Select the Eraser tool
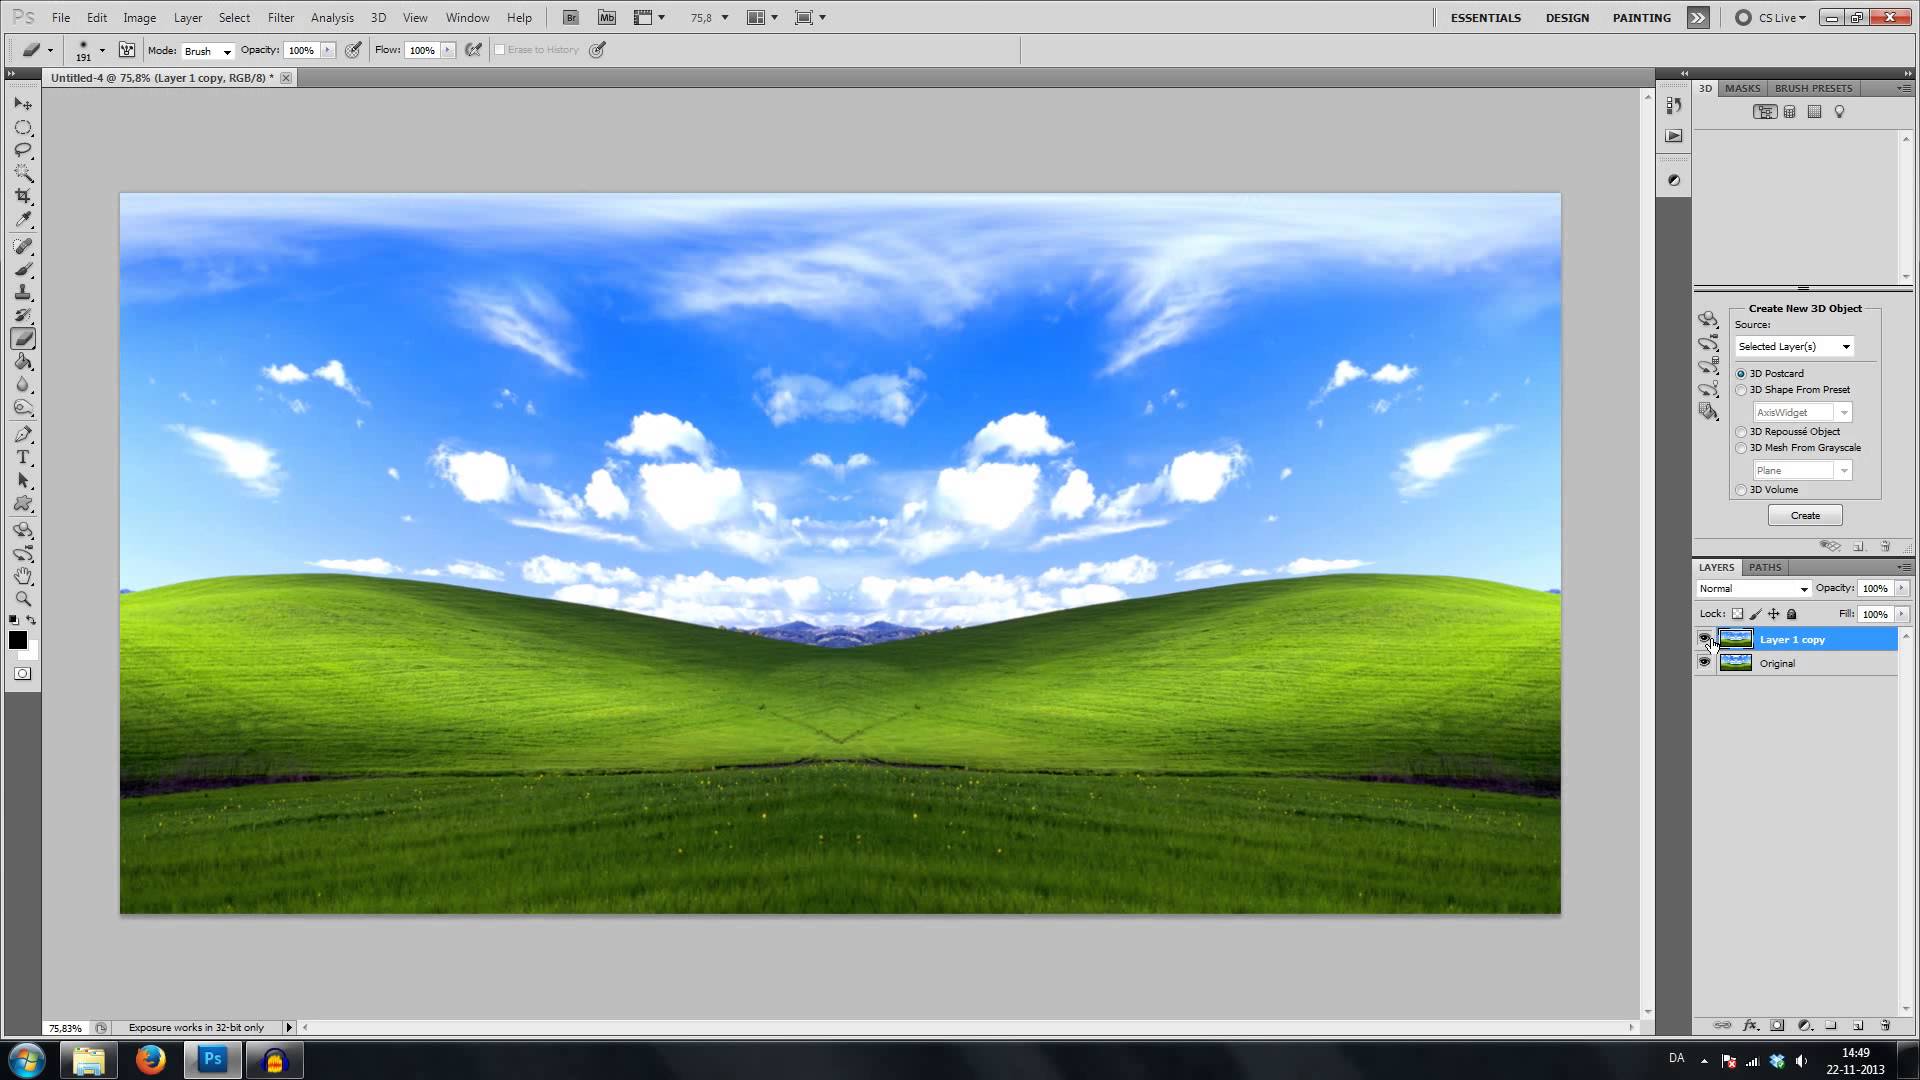The width and height of the screenshot is (1920, 1080). coord(23,339)
